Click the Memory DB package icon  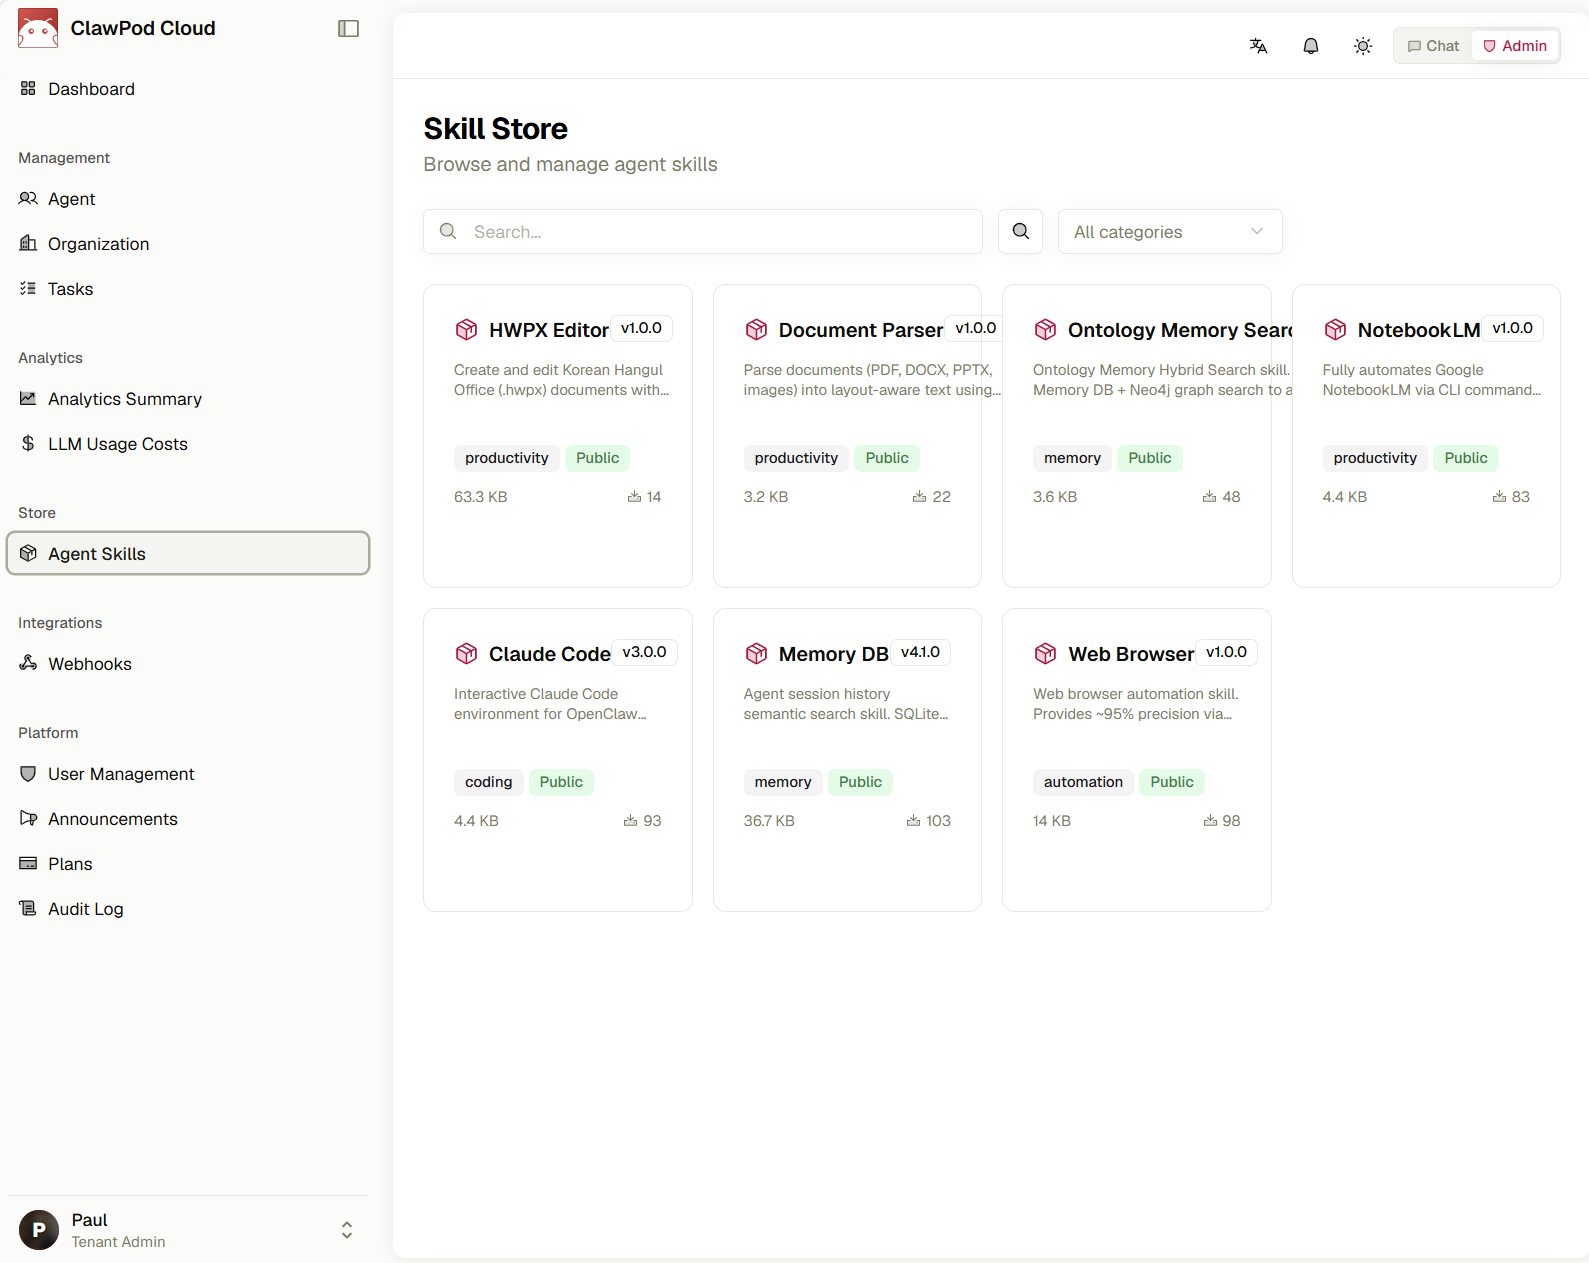click(756, 654)
